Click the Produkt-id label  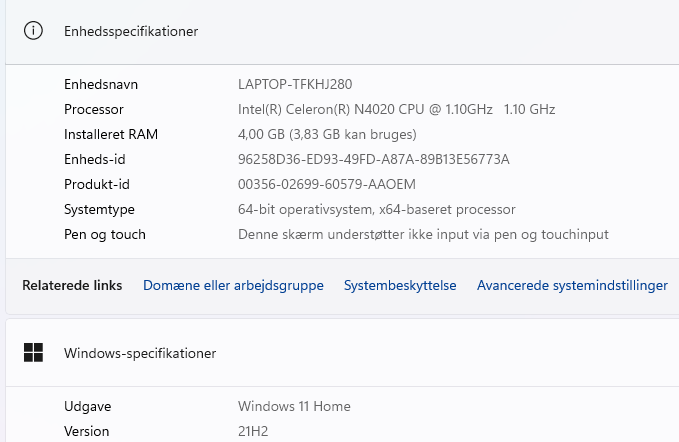tap(97, 184)
